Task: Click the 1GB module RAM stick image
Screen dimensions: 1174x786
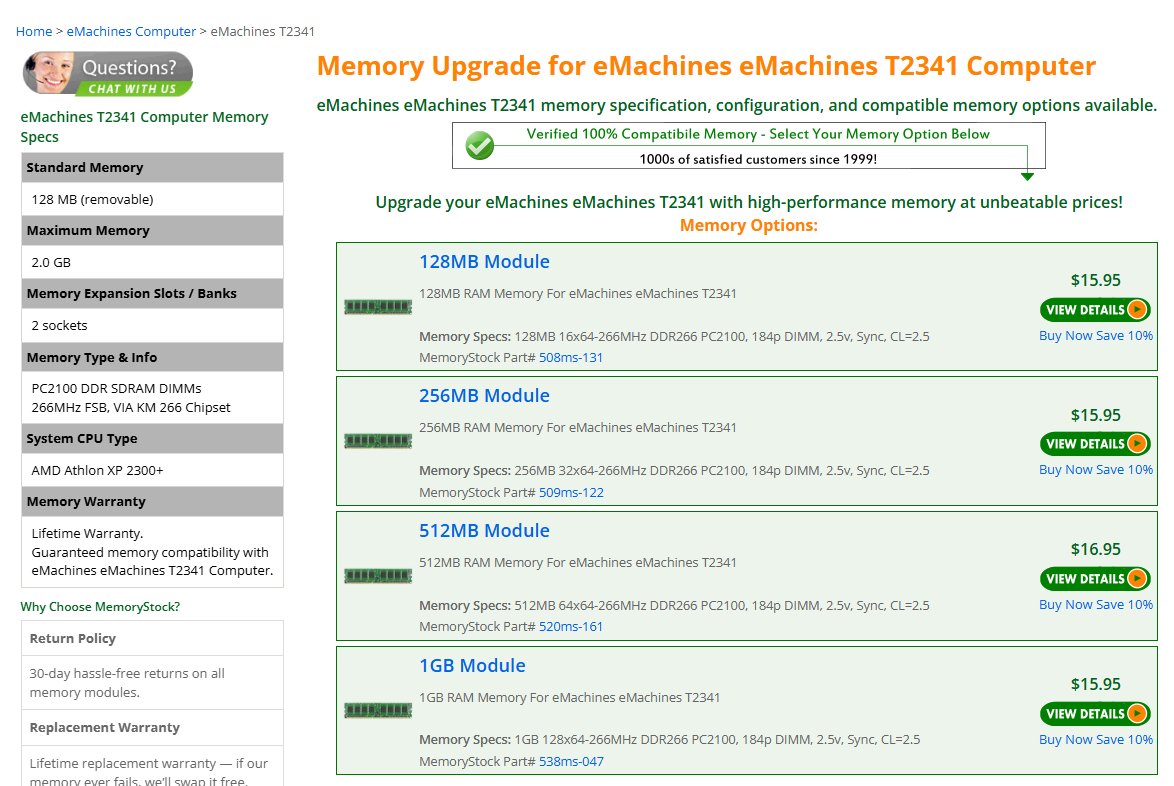Action: pos(378,710)
